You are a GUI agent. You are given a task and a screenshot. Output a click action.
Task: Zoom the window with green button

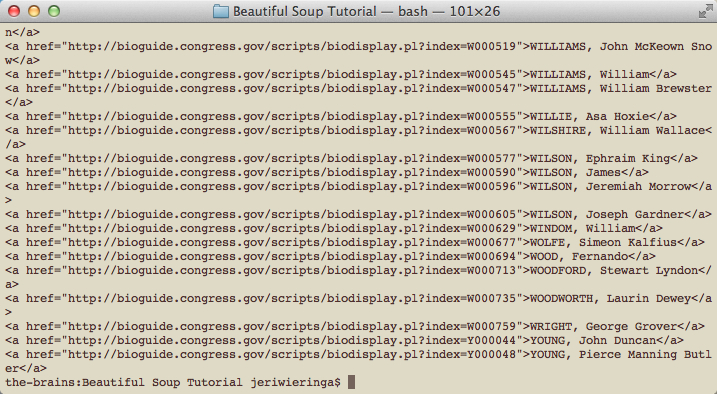[x=54, y=11]
